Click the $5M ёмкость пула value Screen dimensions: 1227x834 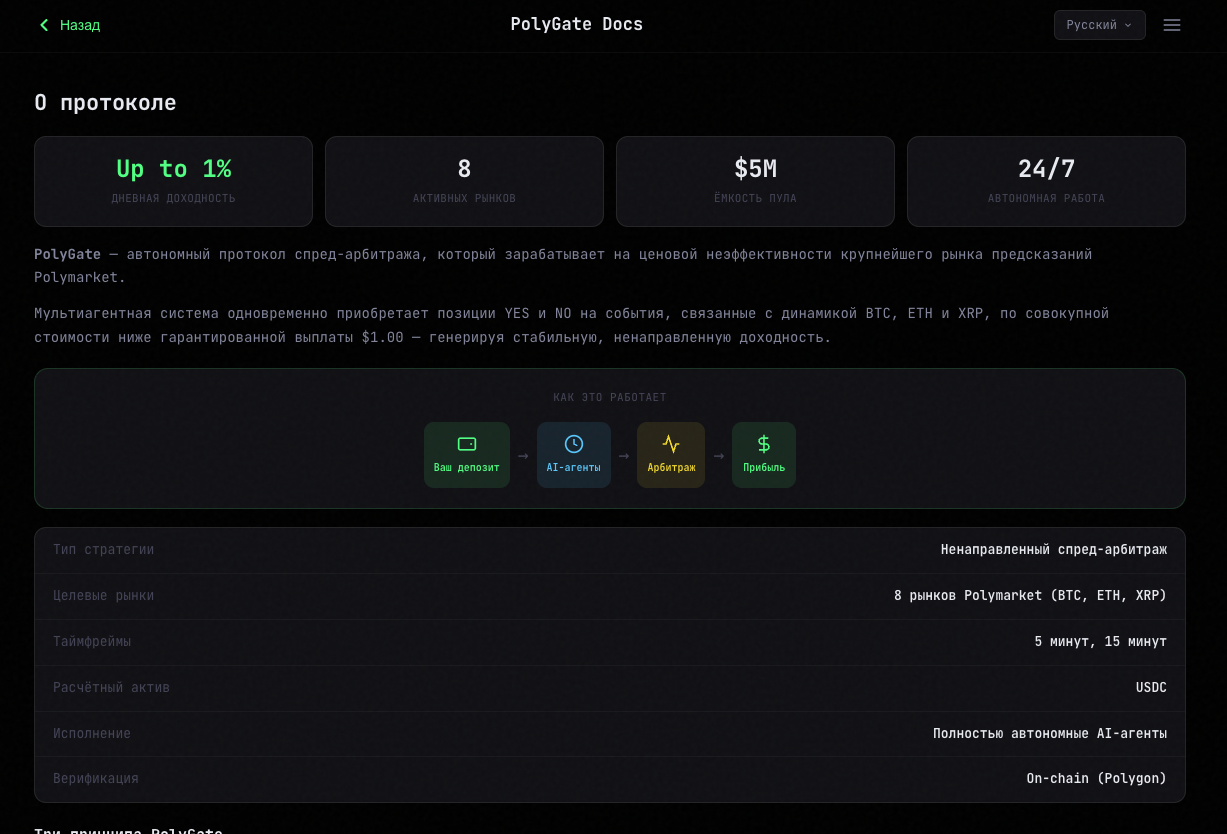(x=755, y=169)
